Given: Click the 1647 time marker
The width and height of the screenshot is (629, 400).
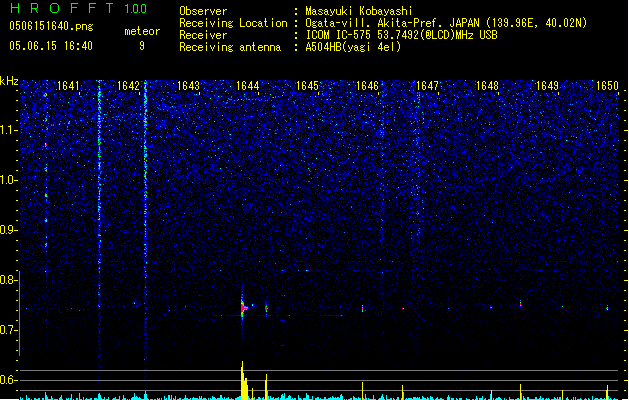Looking at the screenshot, I should [427, 86].
